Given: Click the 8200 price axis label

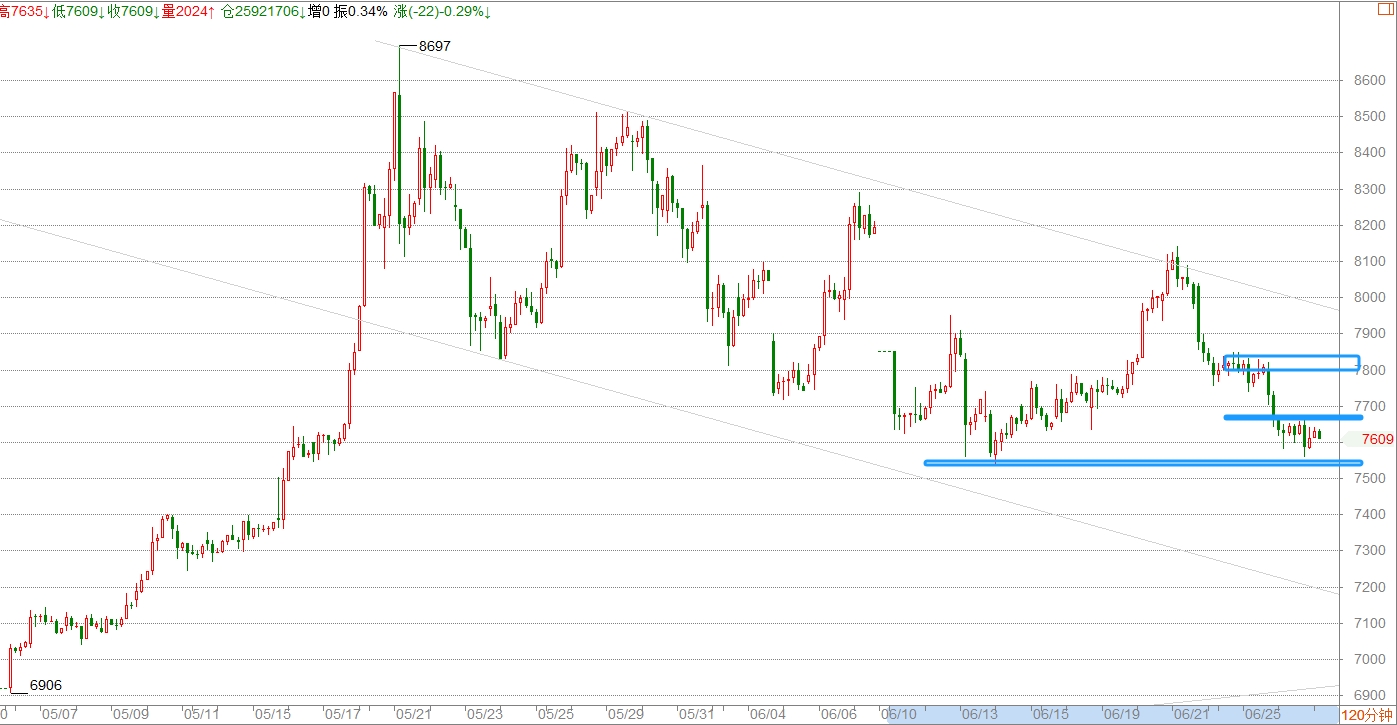Looking at the screenshot, I should [1370, 225].
